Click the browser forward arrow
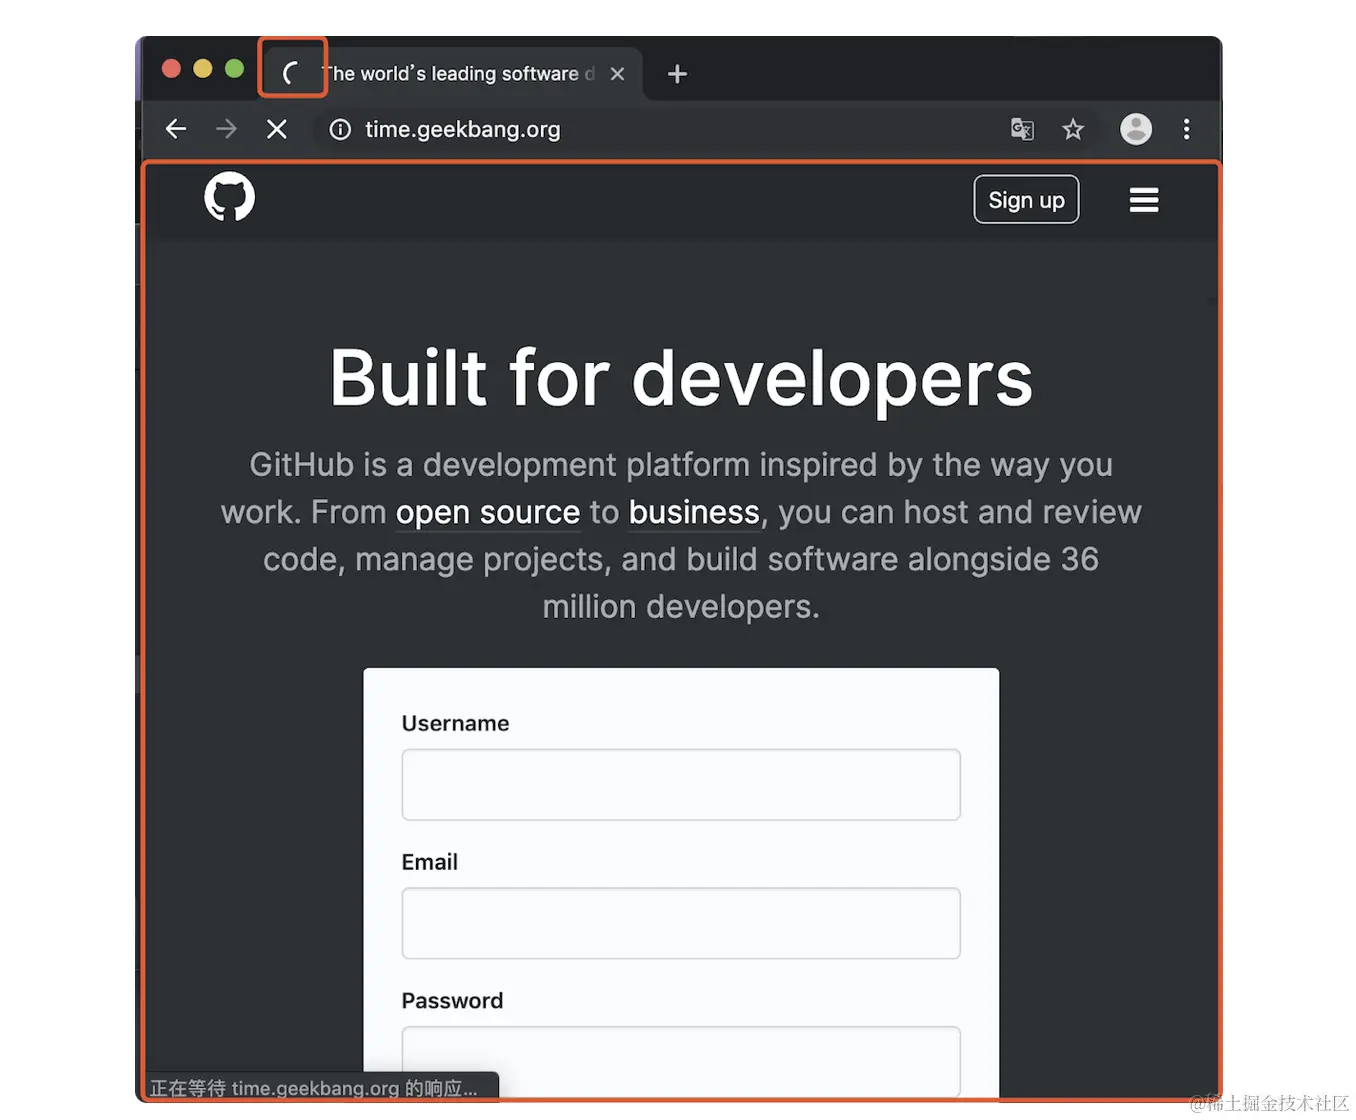Image resolution: width=1356 pixels, height=1120 pixels. click(x=227, y=129)
